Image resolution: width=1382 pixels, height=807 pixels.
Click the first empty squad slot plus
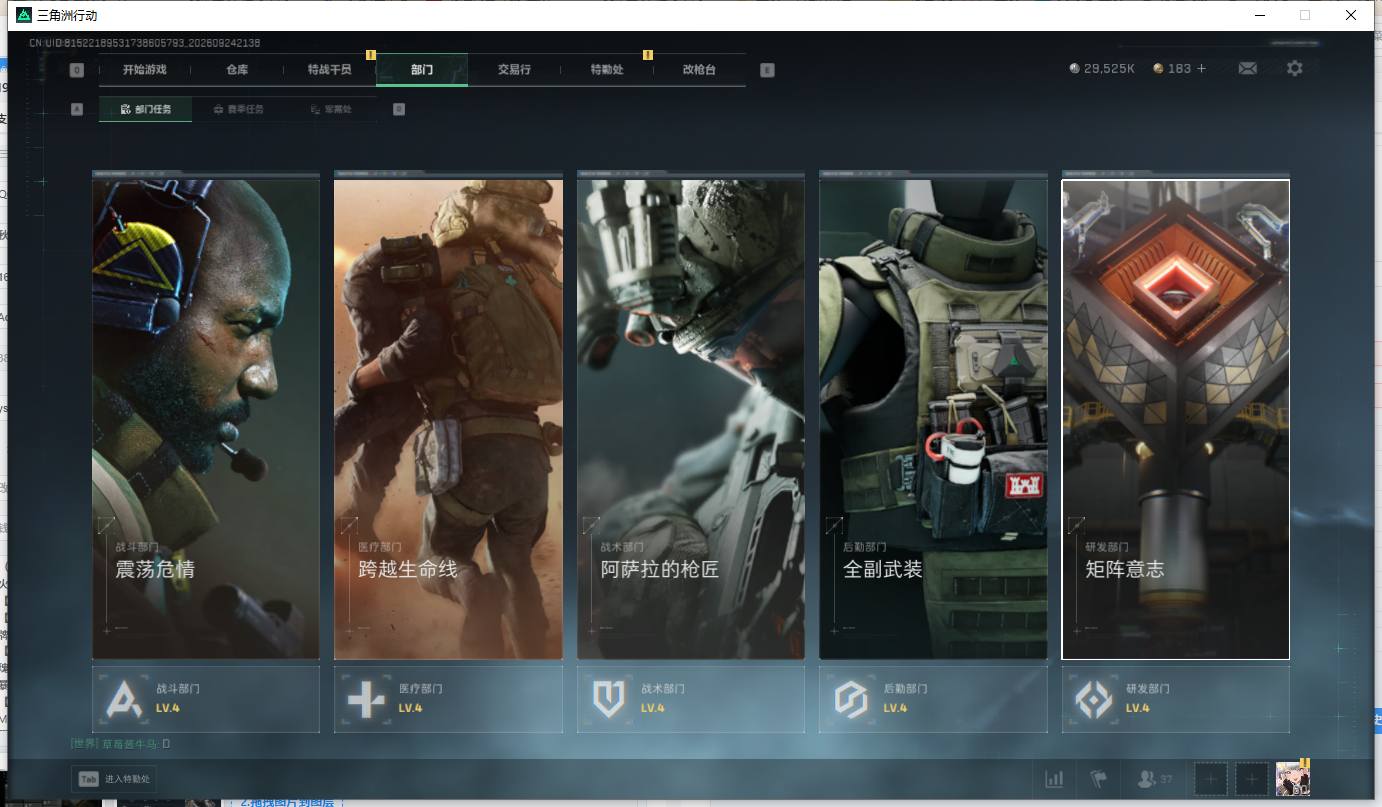[1211, 779]
